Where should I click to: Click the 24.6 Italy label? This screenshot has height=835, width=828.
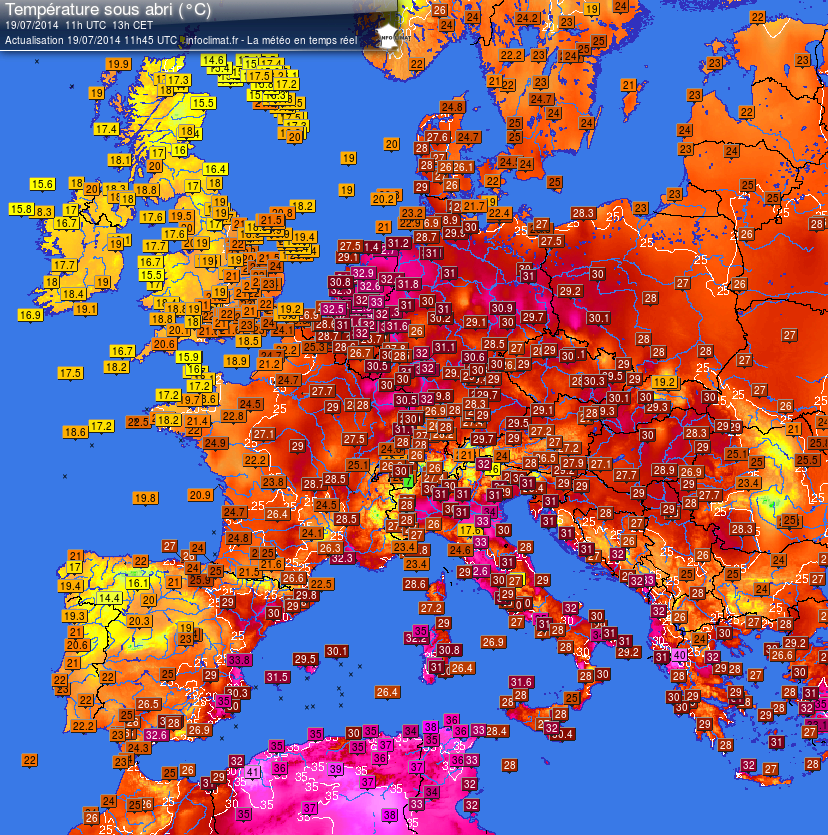pyautogui.click(x=460, y=550)
